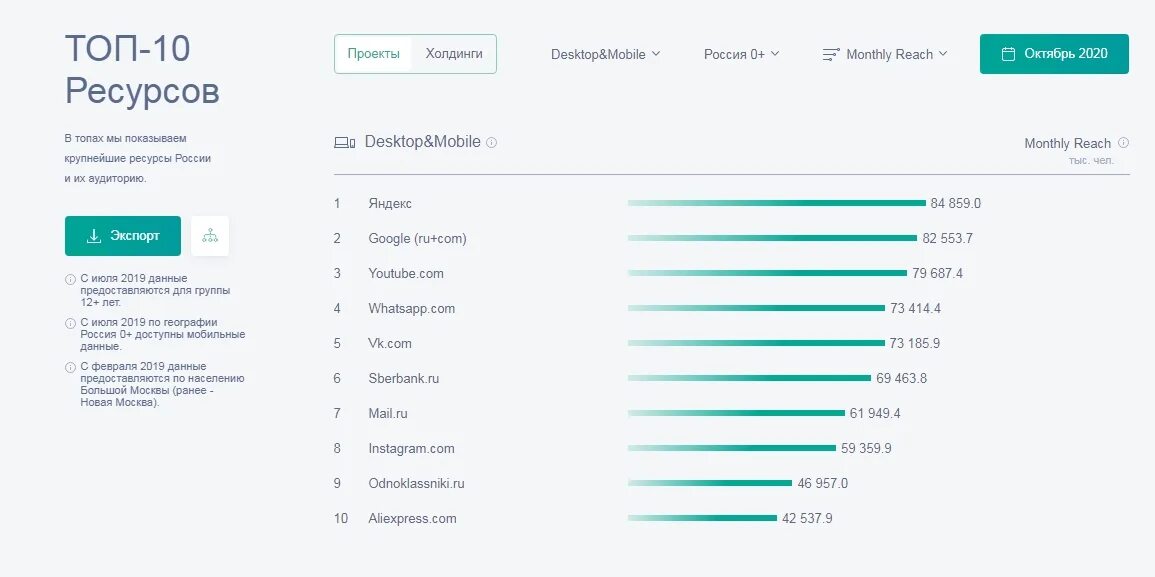
Task: Click the value 42 537.9
Action: 807,519
